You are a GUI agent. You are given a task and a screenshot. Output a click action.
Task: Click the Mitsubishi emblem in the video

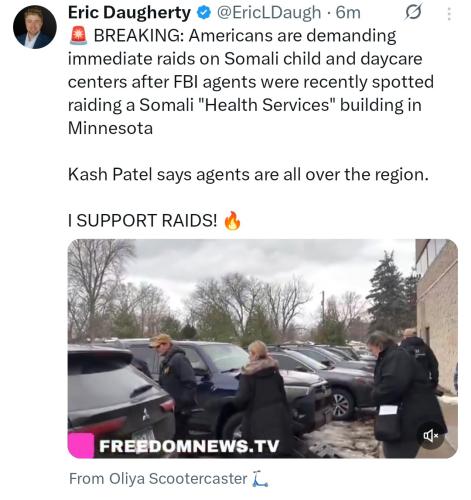pyautogui.click(x=146, y=414)
